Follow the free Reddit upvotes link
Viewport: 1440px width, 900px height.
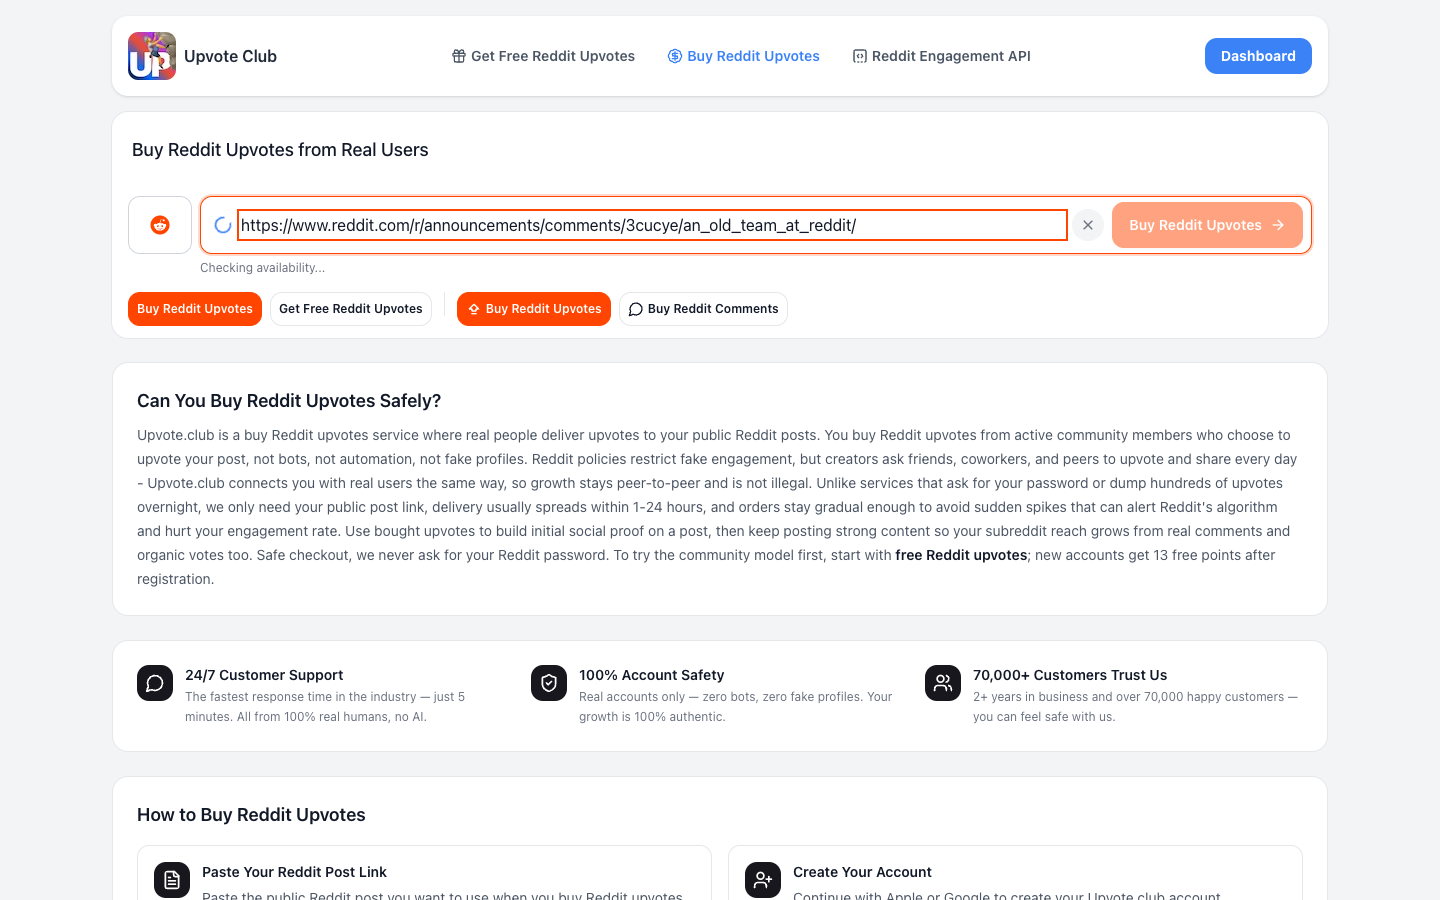pyautogui.click(x=961, y=555)
